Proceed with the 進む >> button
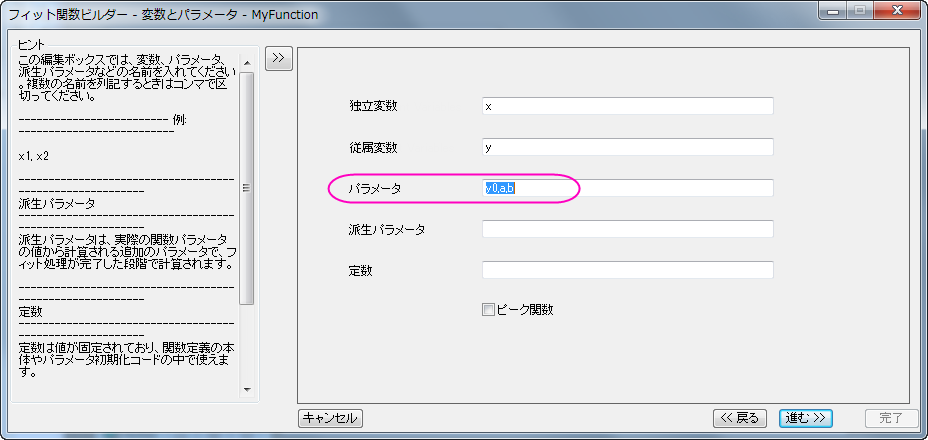The height and width of the screenshot is (440, 928). 806,418
